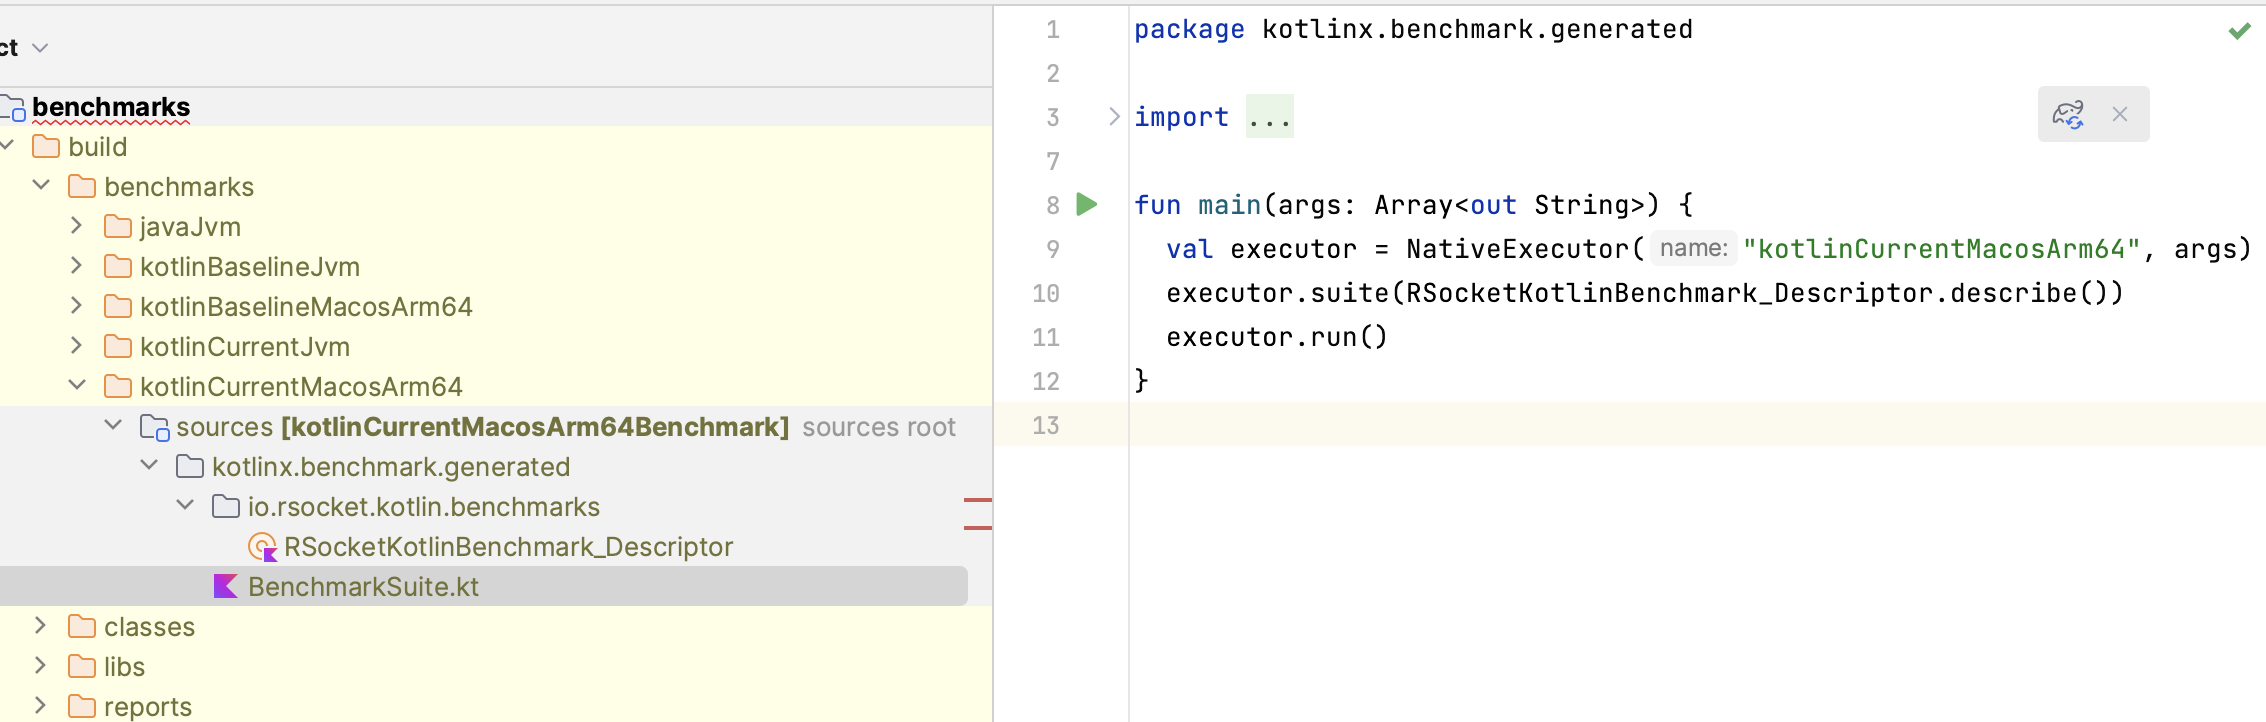Viewport: 2266px width, 722px height.
Task: Collapse the kotlinx.benchmark.generated package
Action: point(150,466)
